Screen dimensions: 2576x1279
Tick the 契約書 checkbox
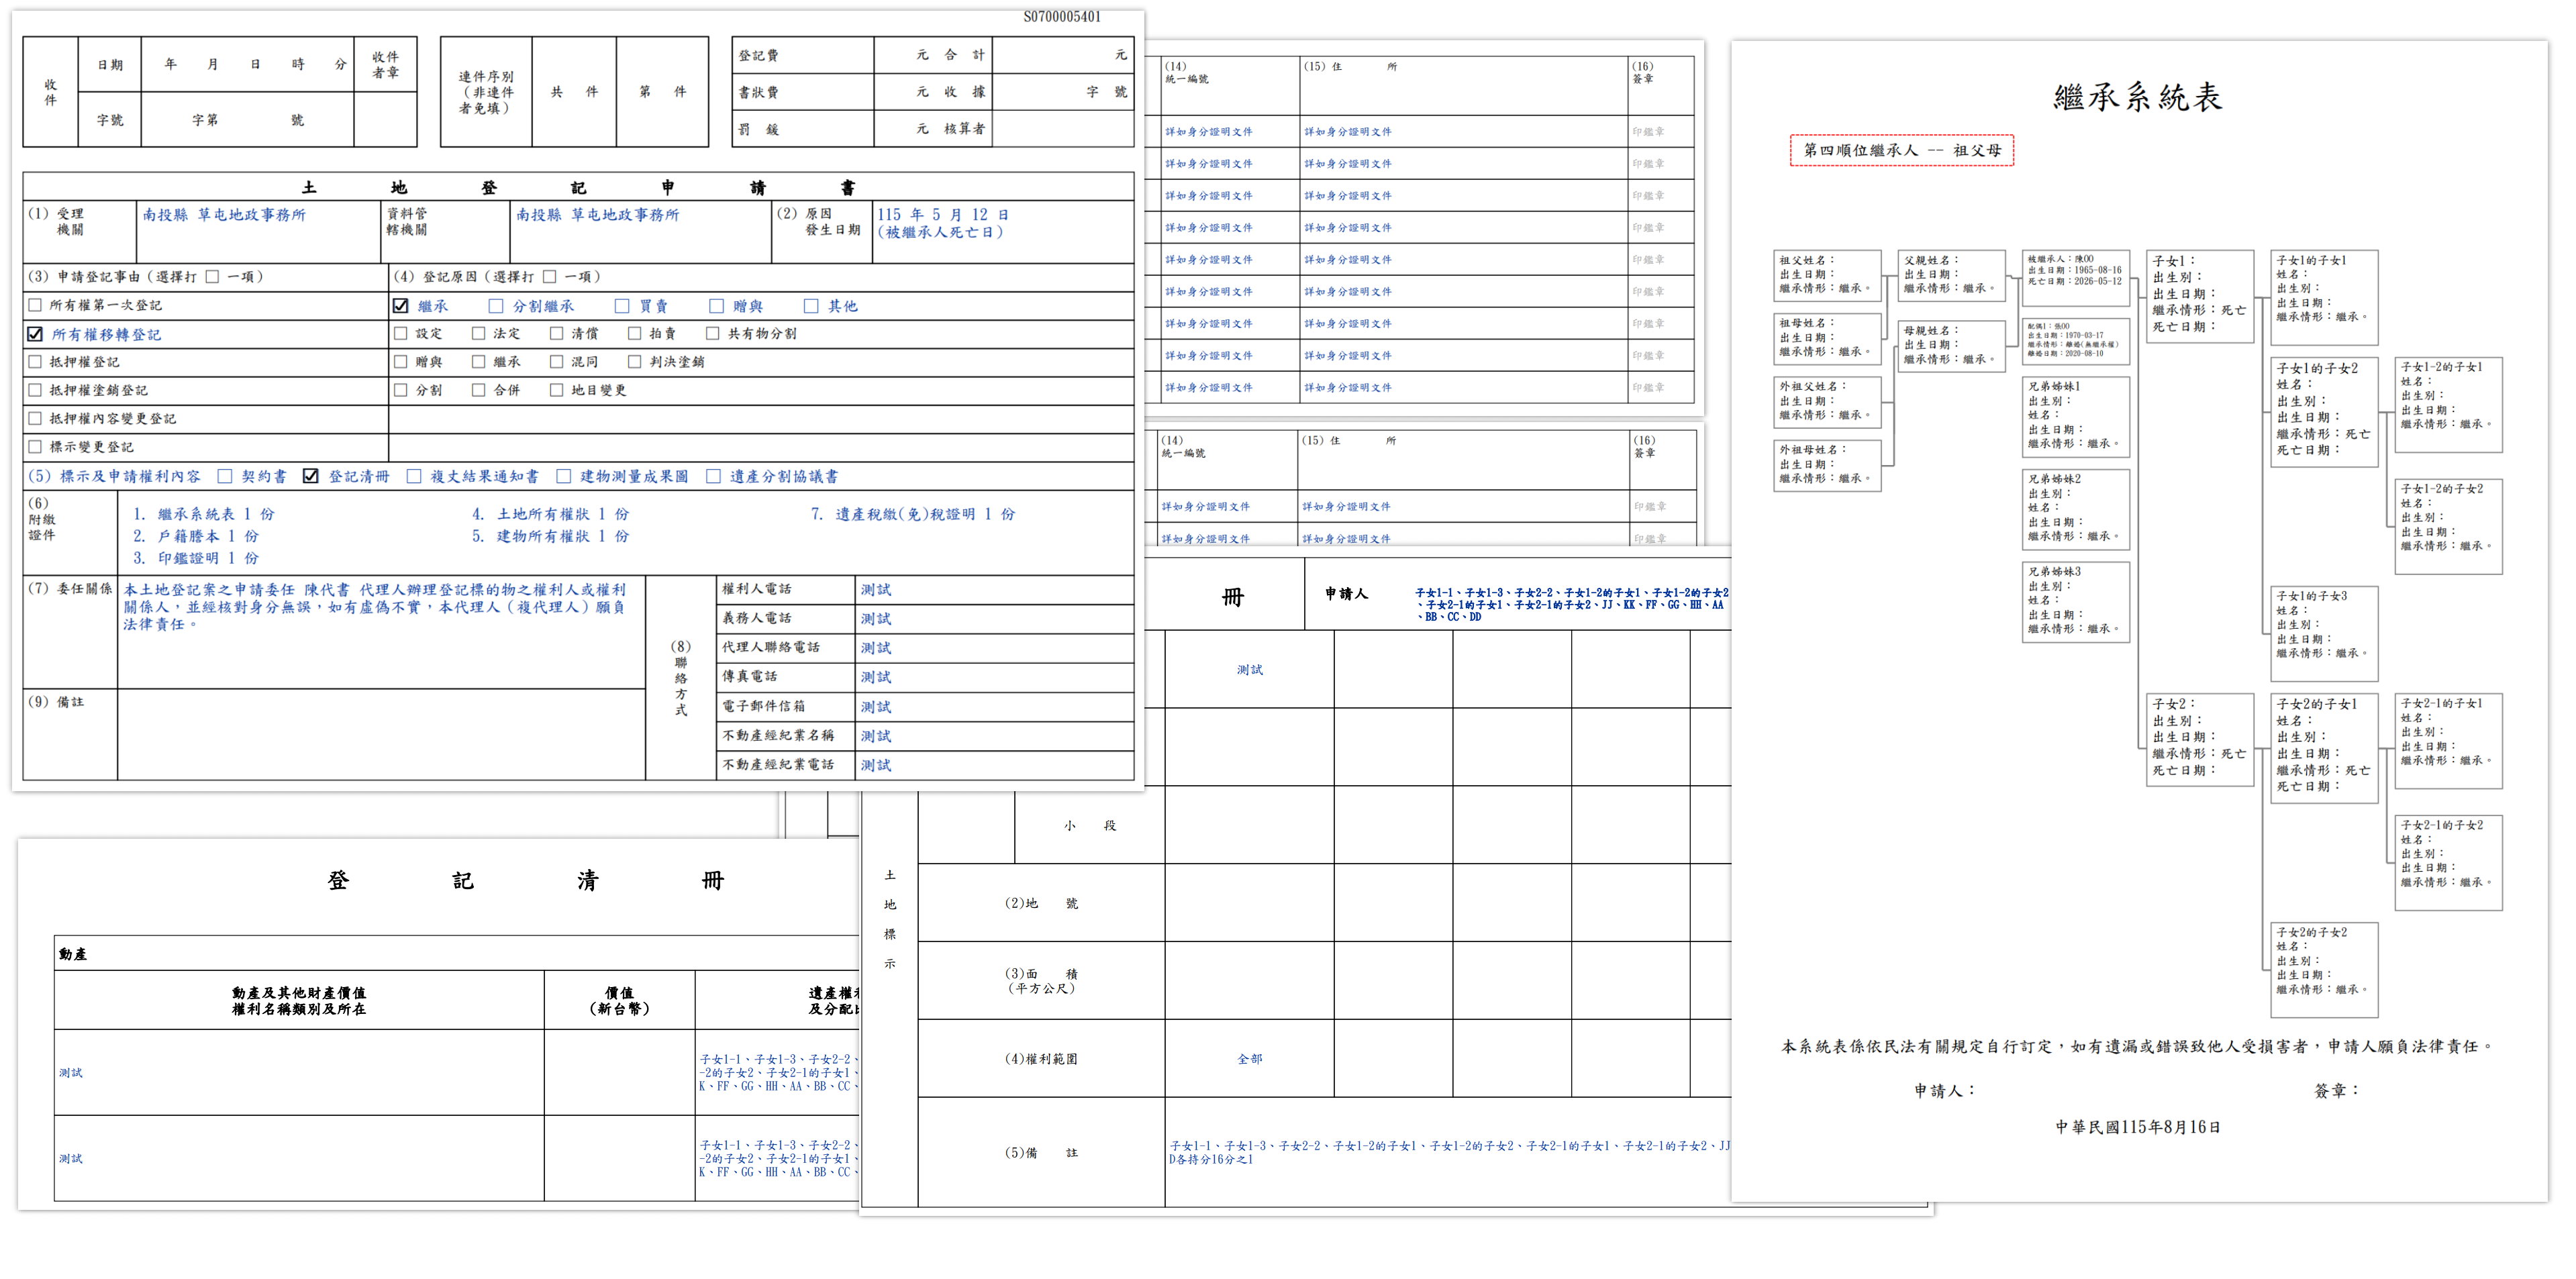225,476
